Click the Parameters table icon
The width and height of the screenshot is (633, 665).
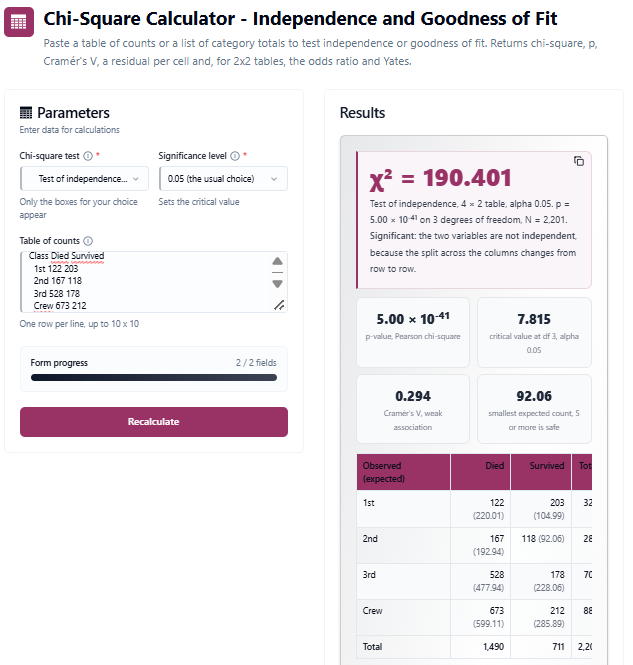(x=26, y=113)
